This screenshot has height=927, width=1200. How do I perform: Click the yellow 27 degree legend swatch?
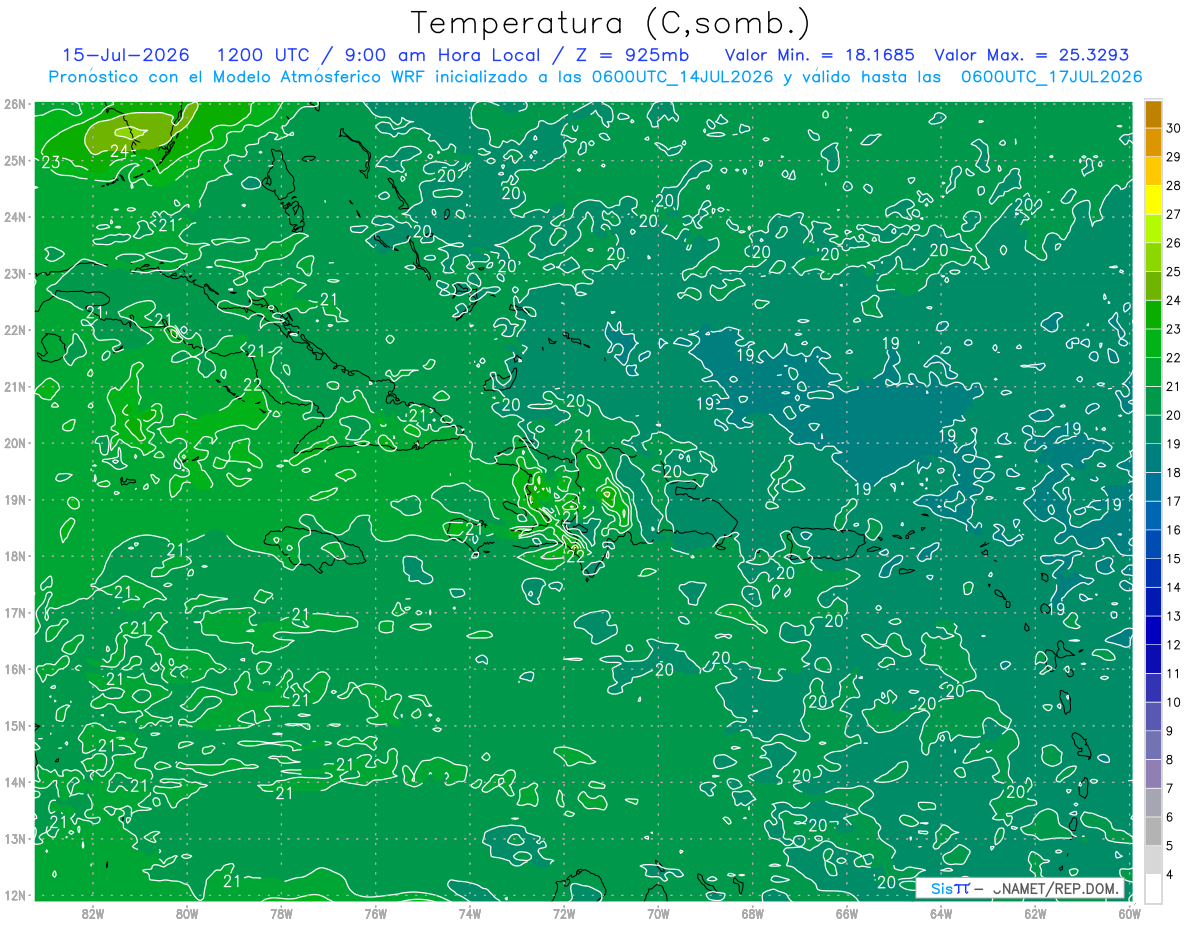pos(1153,200)
